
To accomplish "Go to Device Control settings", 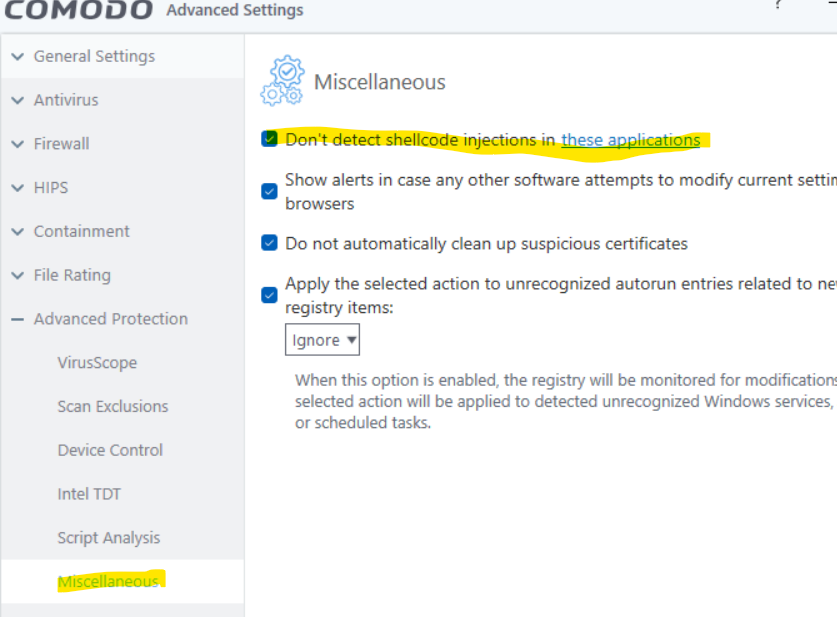I will point(110,450).
